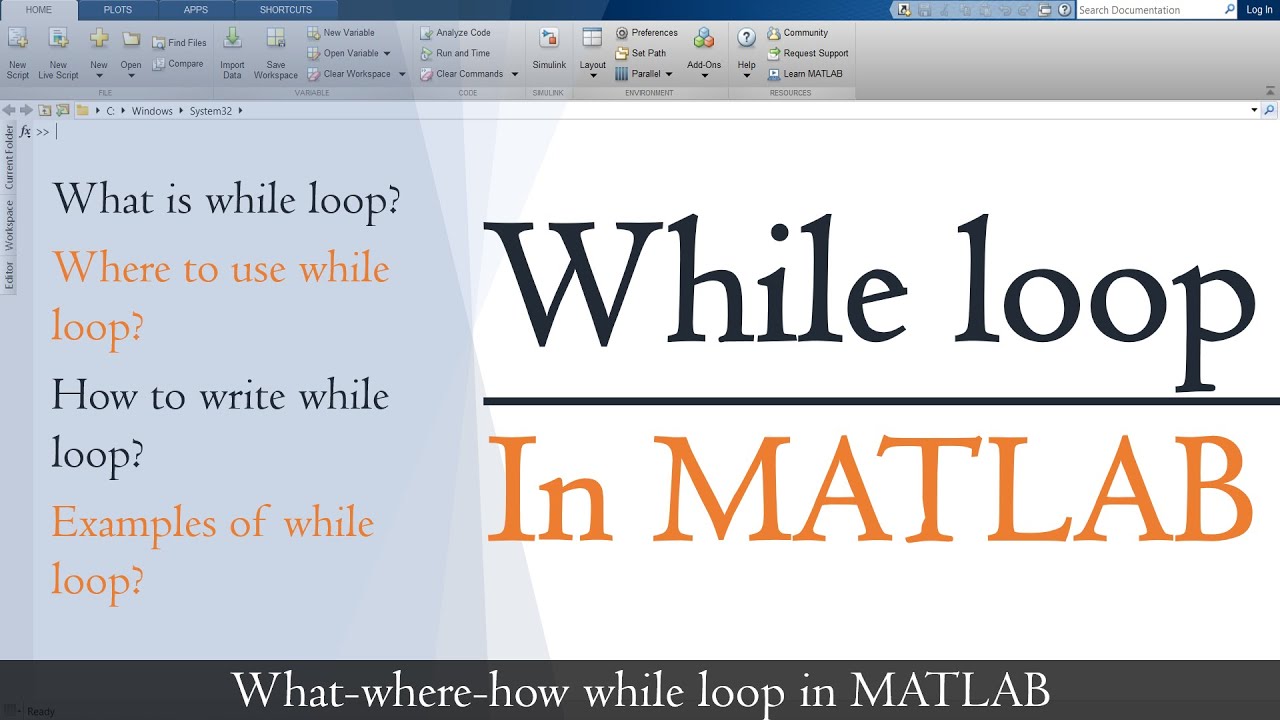
Task: Click the command window prompt line
Action: (x=655, y=132)
